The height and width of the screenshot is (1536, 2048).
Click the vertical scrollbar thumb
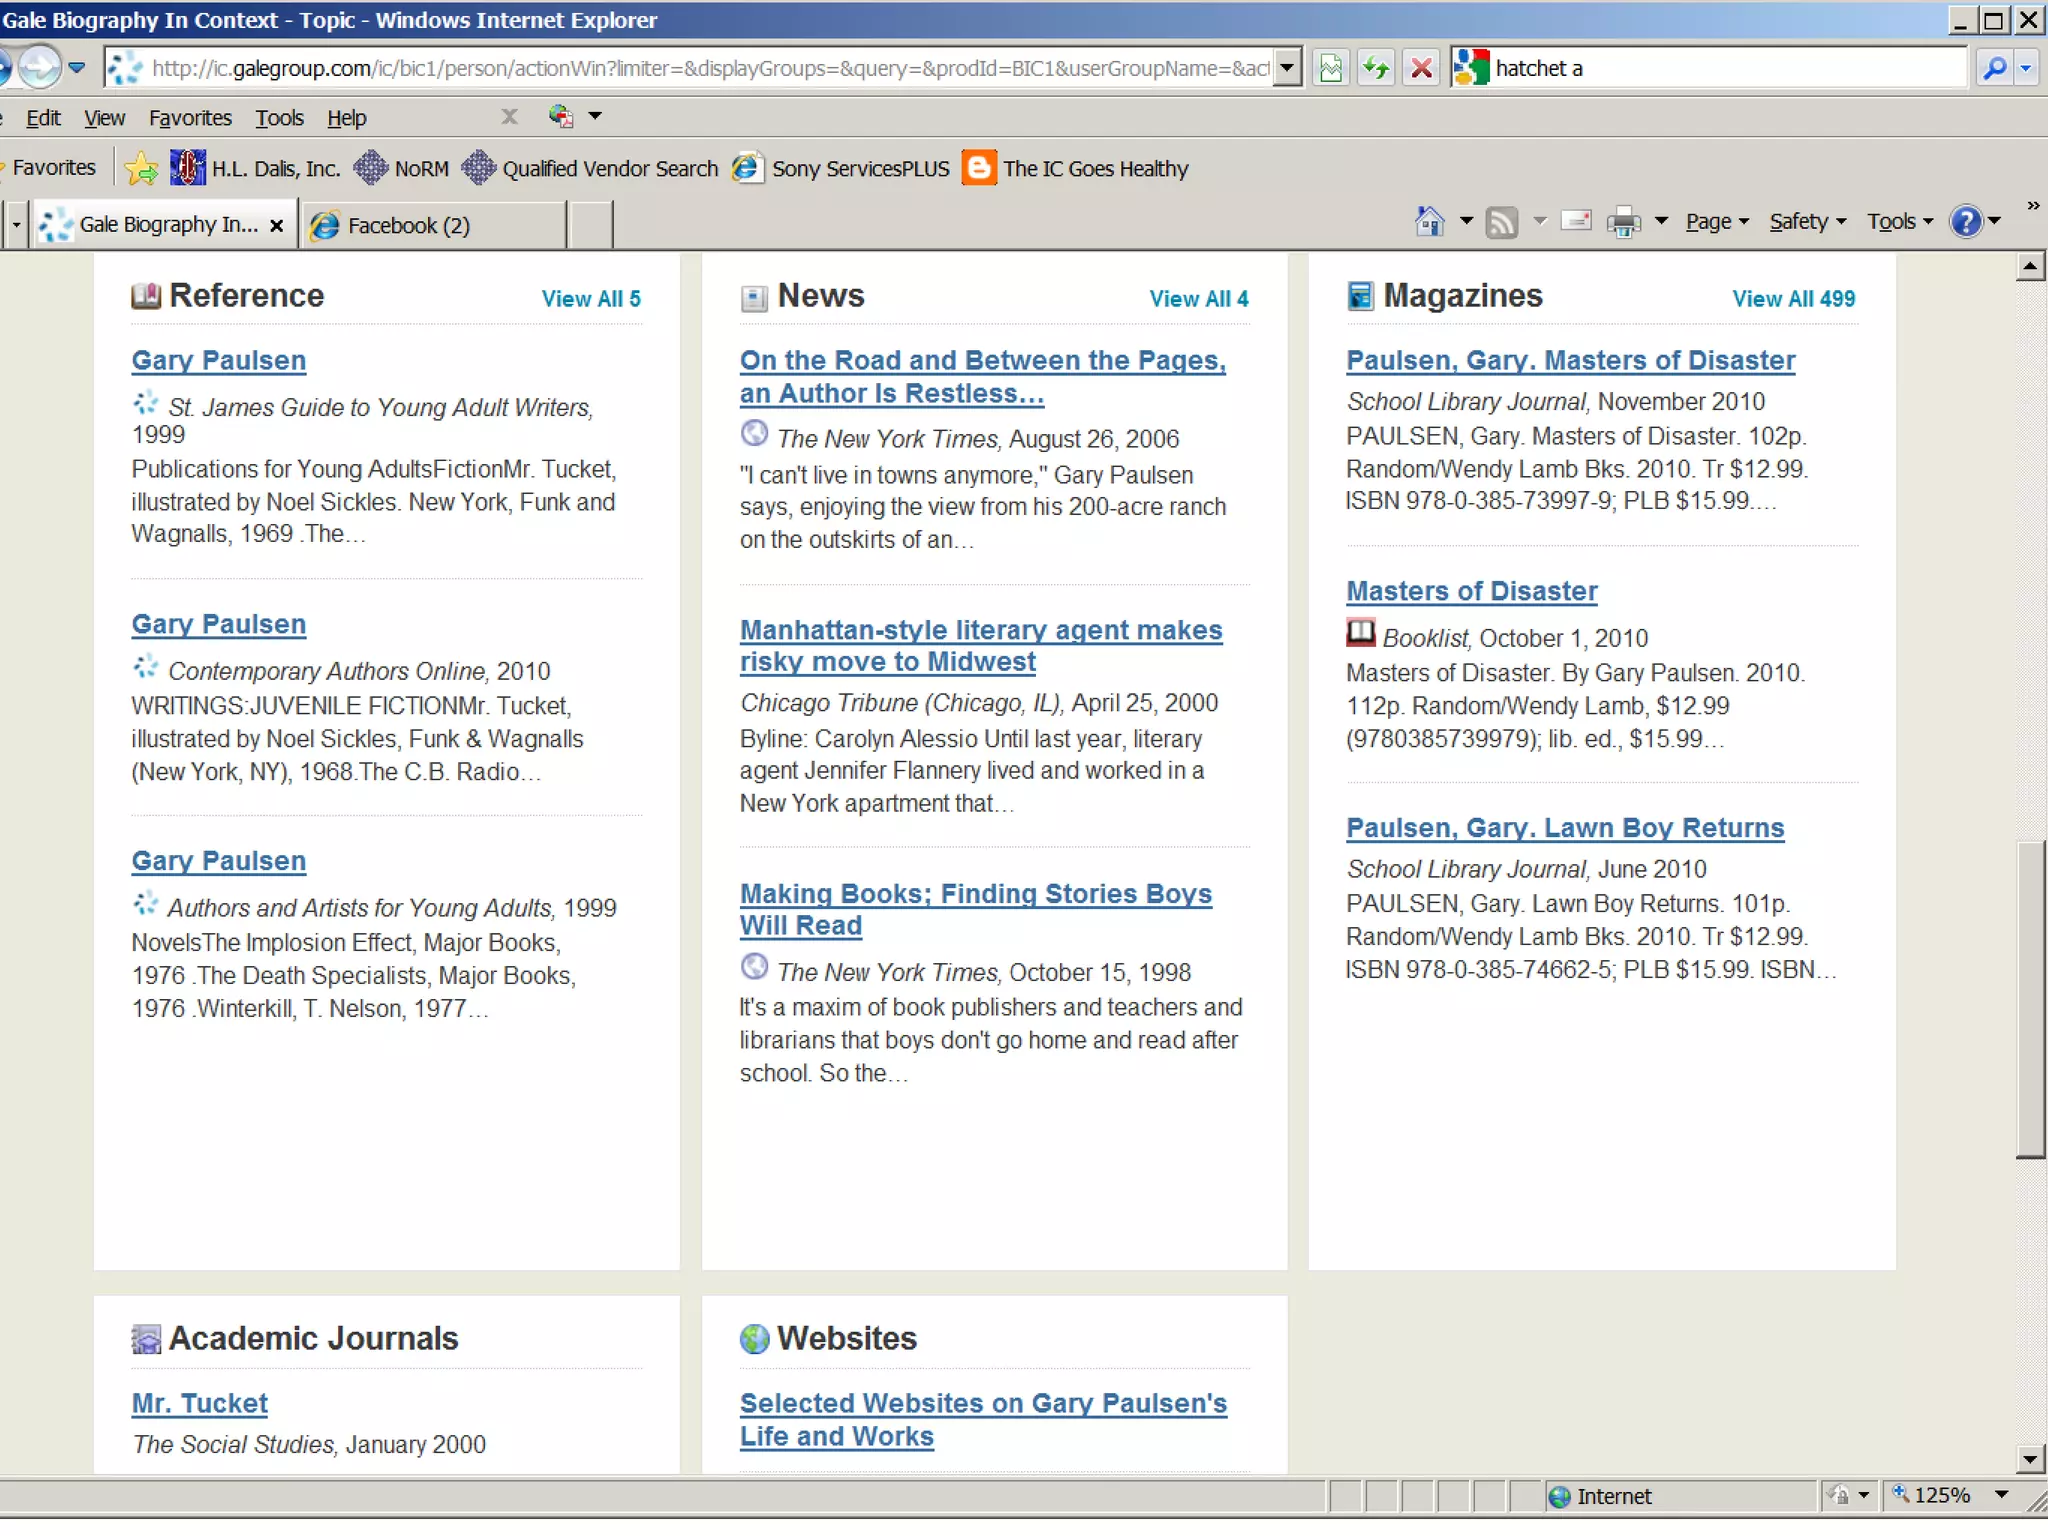2029,1000
